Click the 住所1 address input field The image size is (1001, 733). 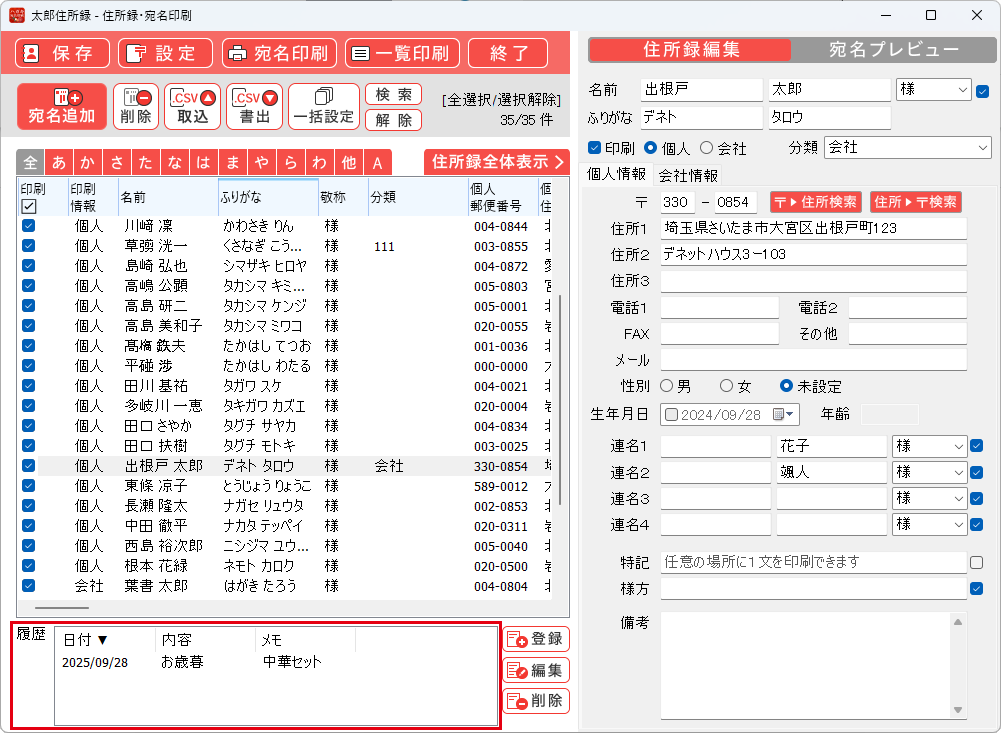coord(813,228)
